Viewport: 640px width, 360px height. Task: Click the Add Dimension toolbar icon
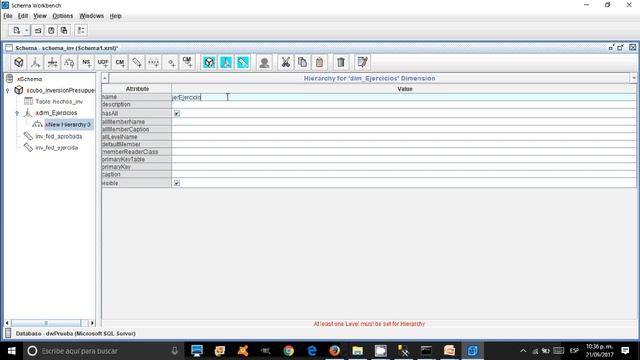(x=36, y=62)
